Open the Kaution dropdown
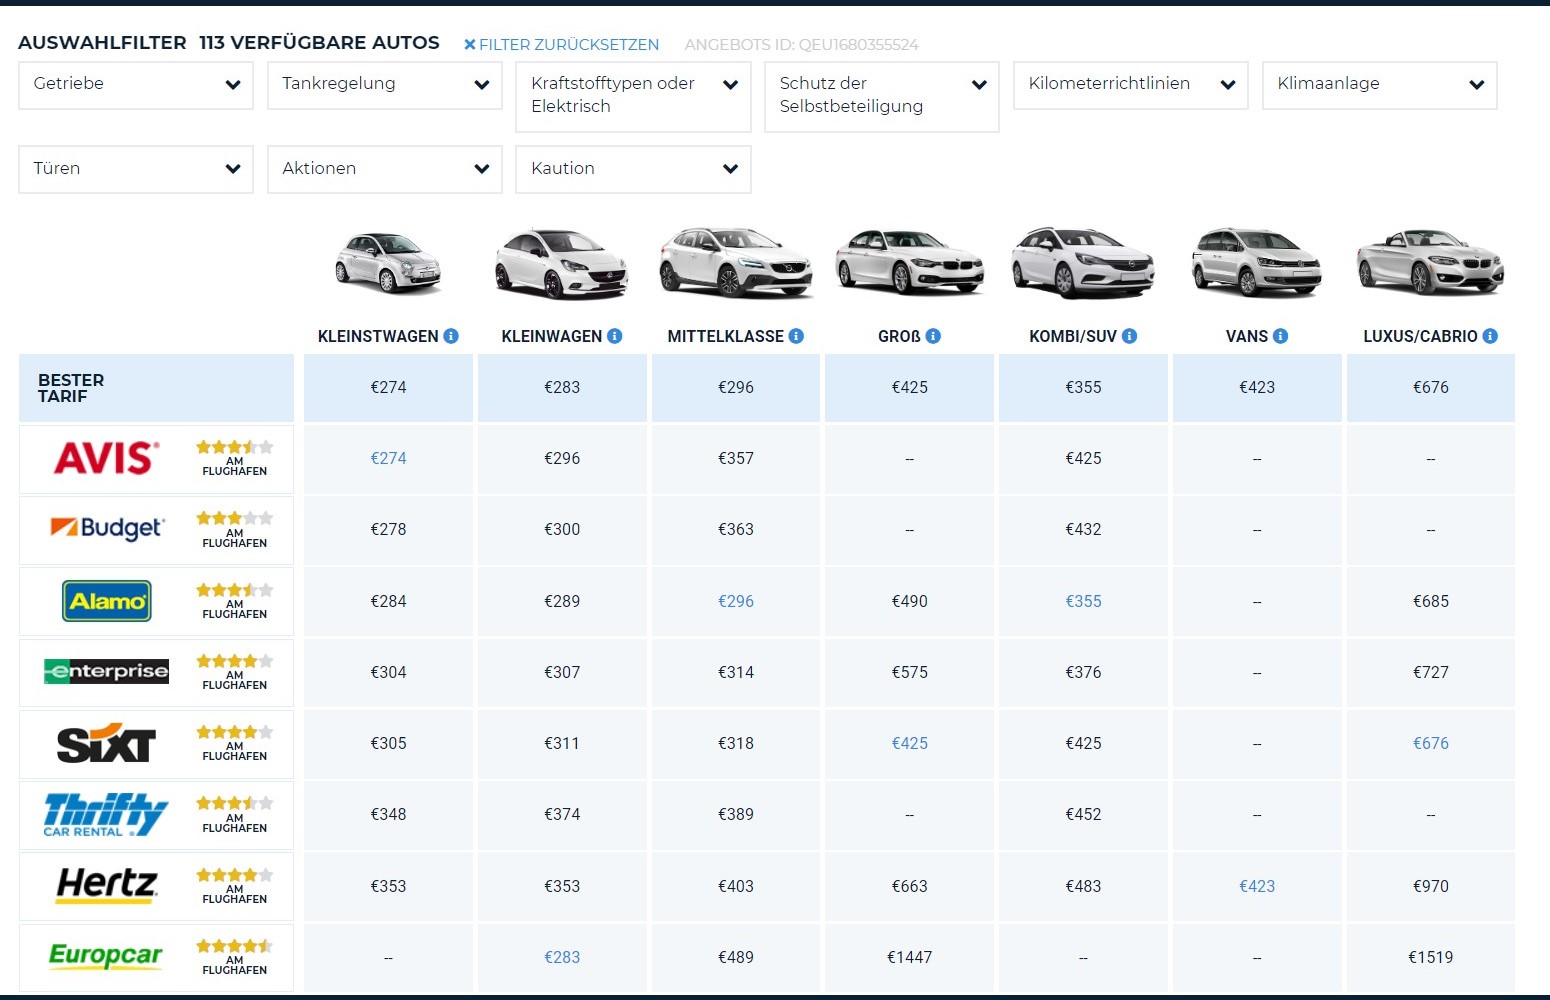The height and width of the screenshot is (1000, 1550). pos(633,169)
